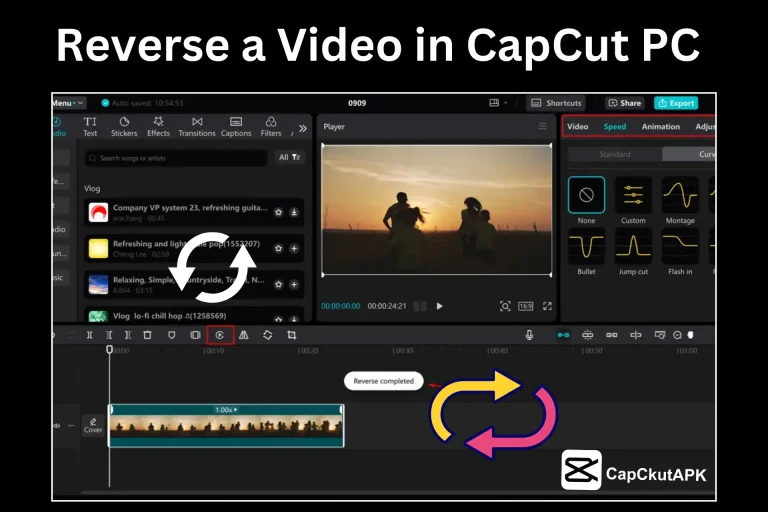Expand more panel tabs with double chevron
Screen dimensions: 768x512
303,128
